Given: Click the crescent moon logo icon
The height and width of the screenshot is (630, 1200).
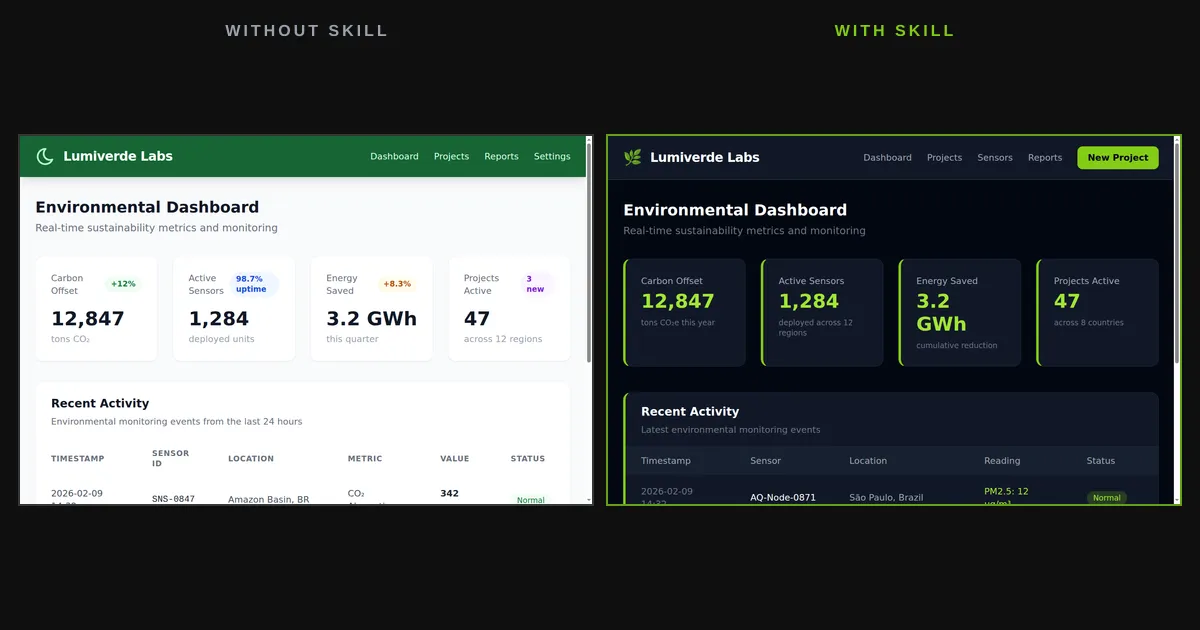Looking at the screenshot, I should point(44,156).
